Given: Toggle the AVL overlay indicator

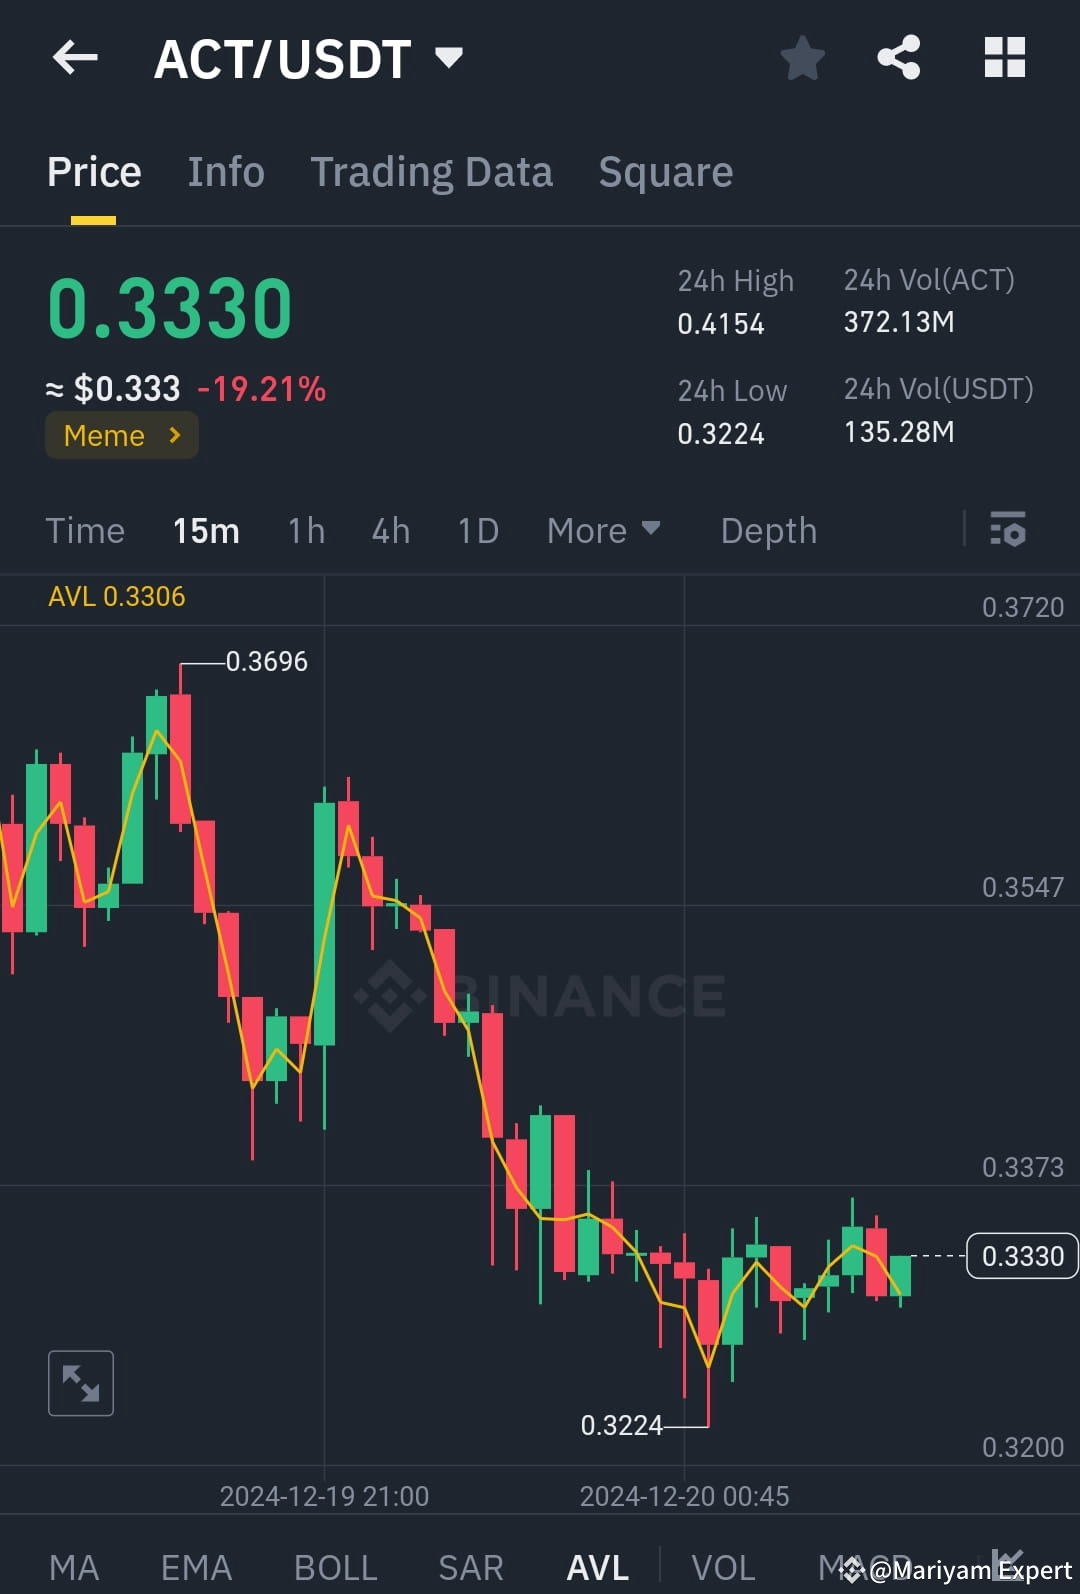Looking at the screenshot, I should [596, 1565].
